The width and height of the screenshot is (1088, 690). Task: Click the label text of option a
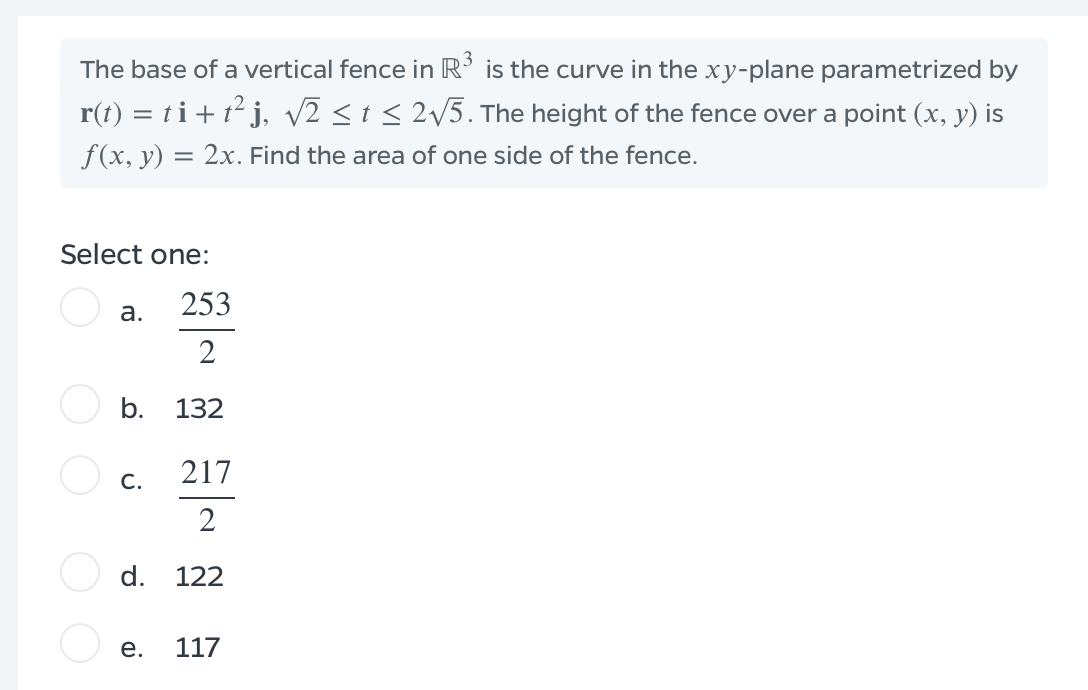pyautogui.click(x=130, y=313)
